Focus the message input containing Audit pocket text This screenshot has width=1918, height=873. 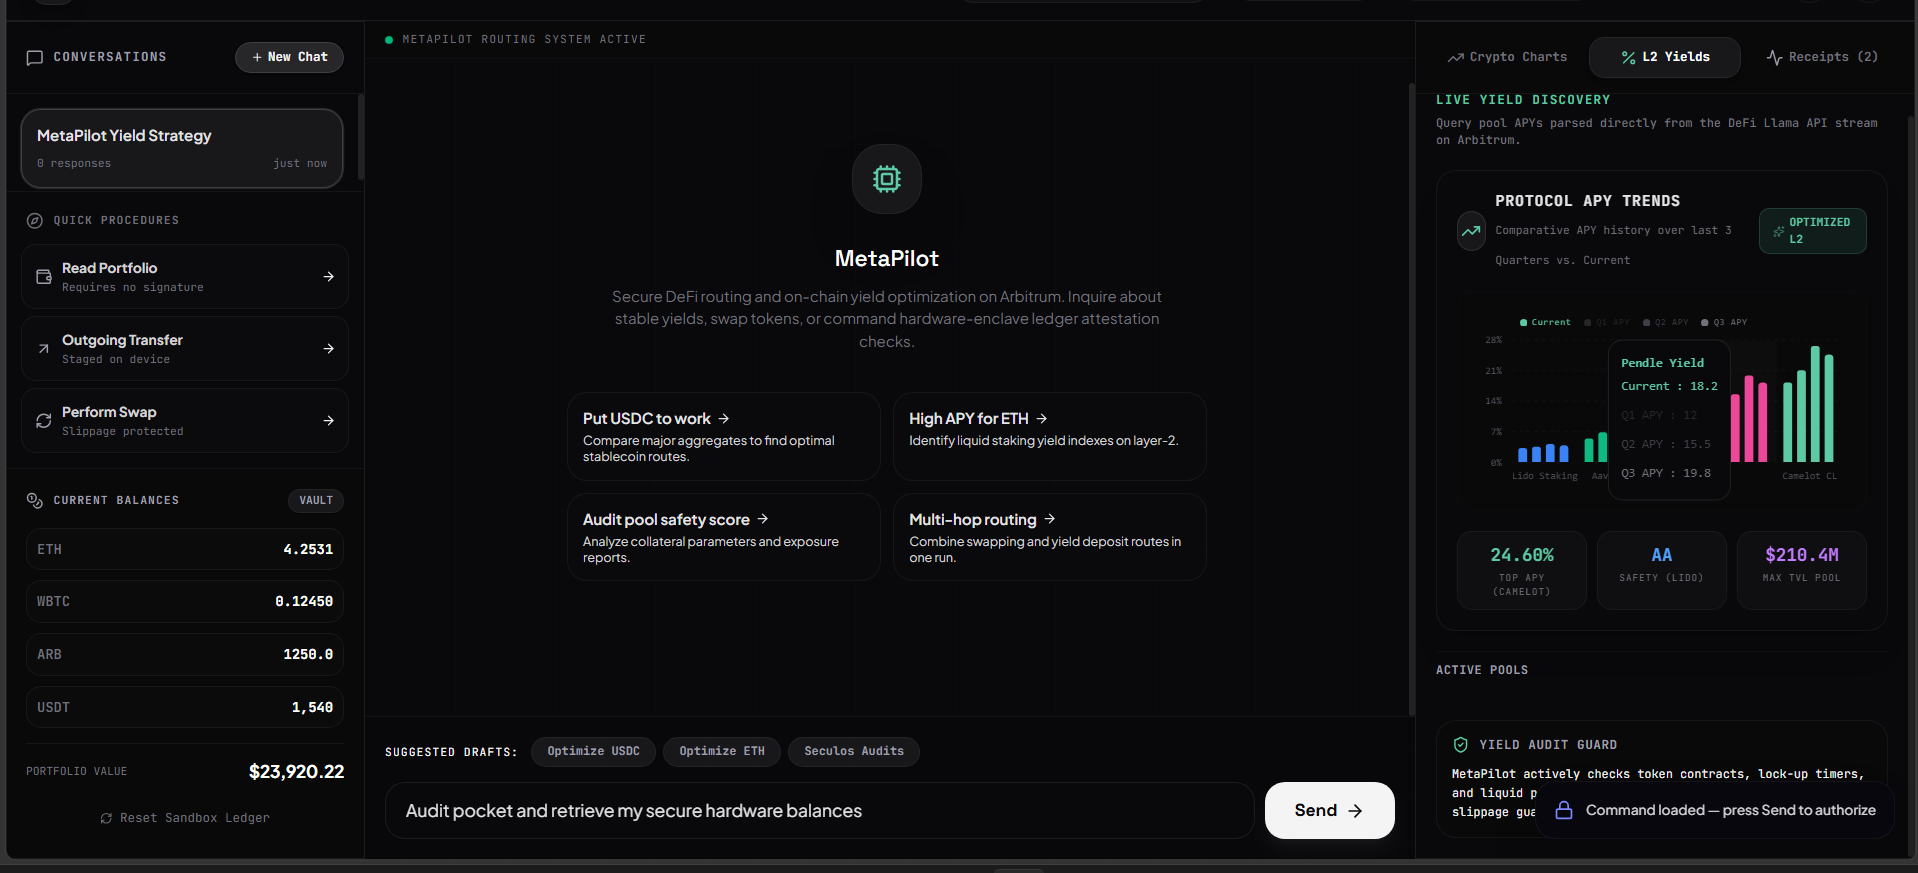(819, 811)
